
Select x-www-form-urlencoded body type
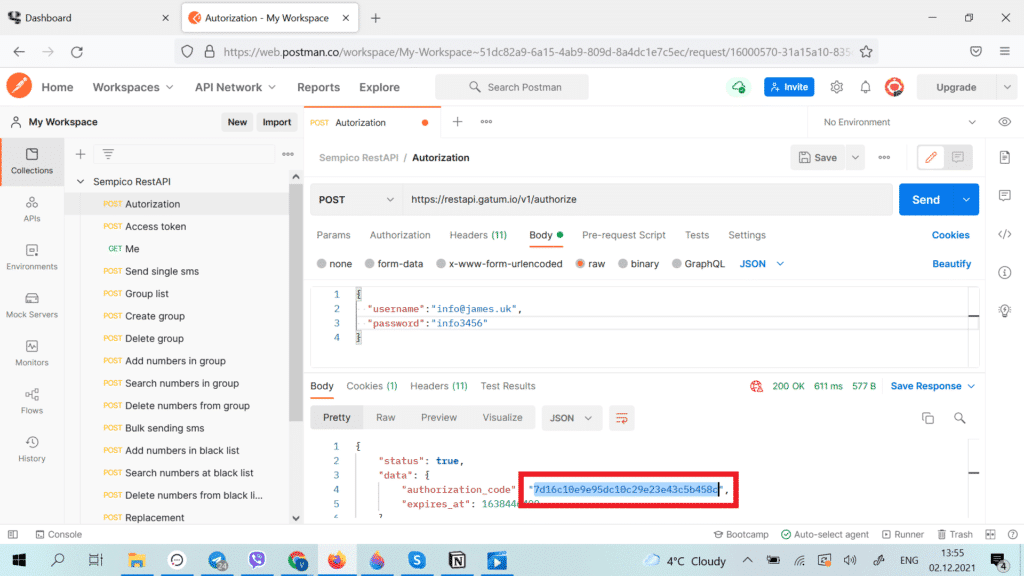(x=499, y=264)
